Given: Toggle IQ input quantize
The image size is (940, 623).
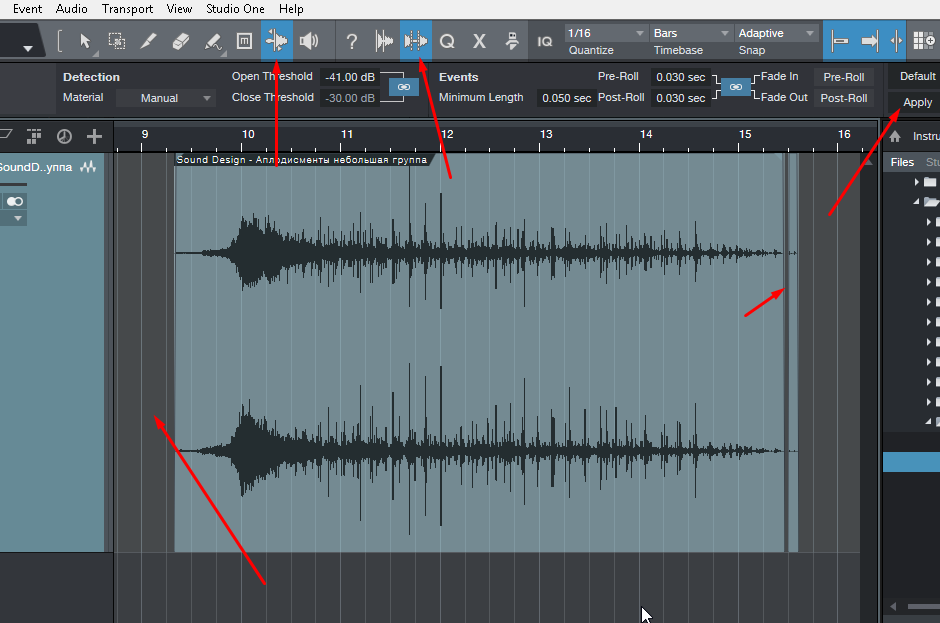Looking at the screenshot, I should click(x=545, y=41).
